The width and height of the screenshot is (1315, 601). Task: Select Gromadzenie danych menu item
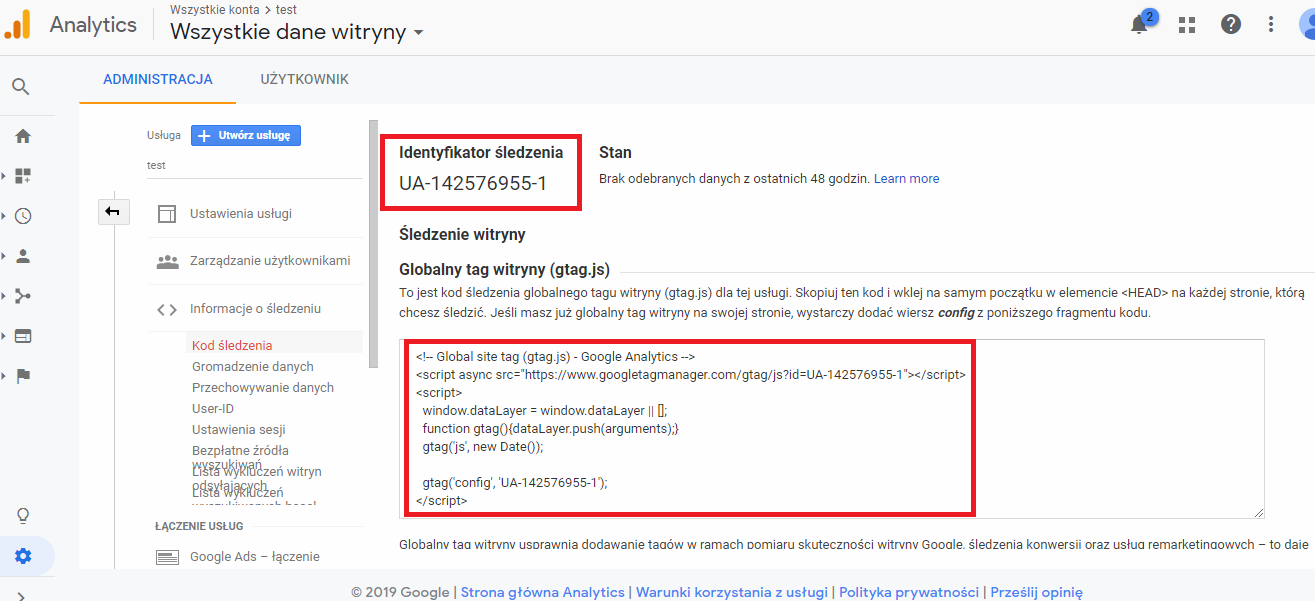253,366
